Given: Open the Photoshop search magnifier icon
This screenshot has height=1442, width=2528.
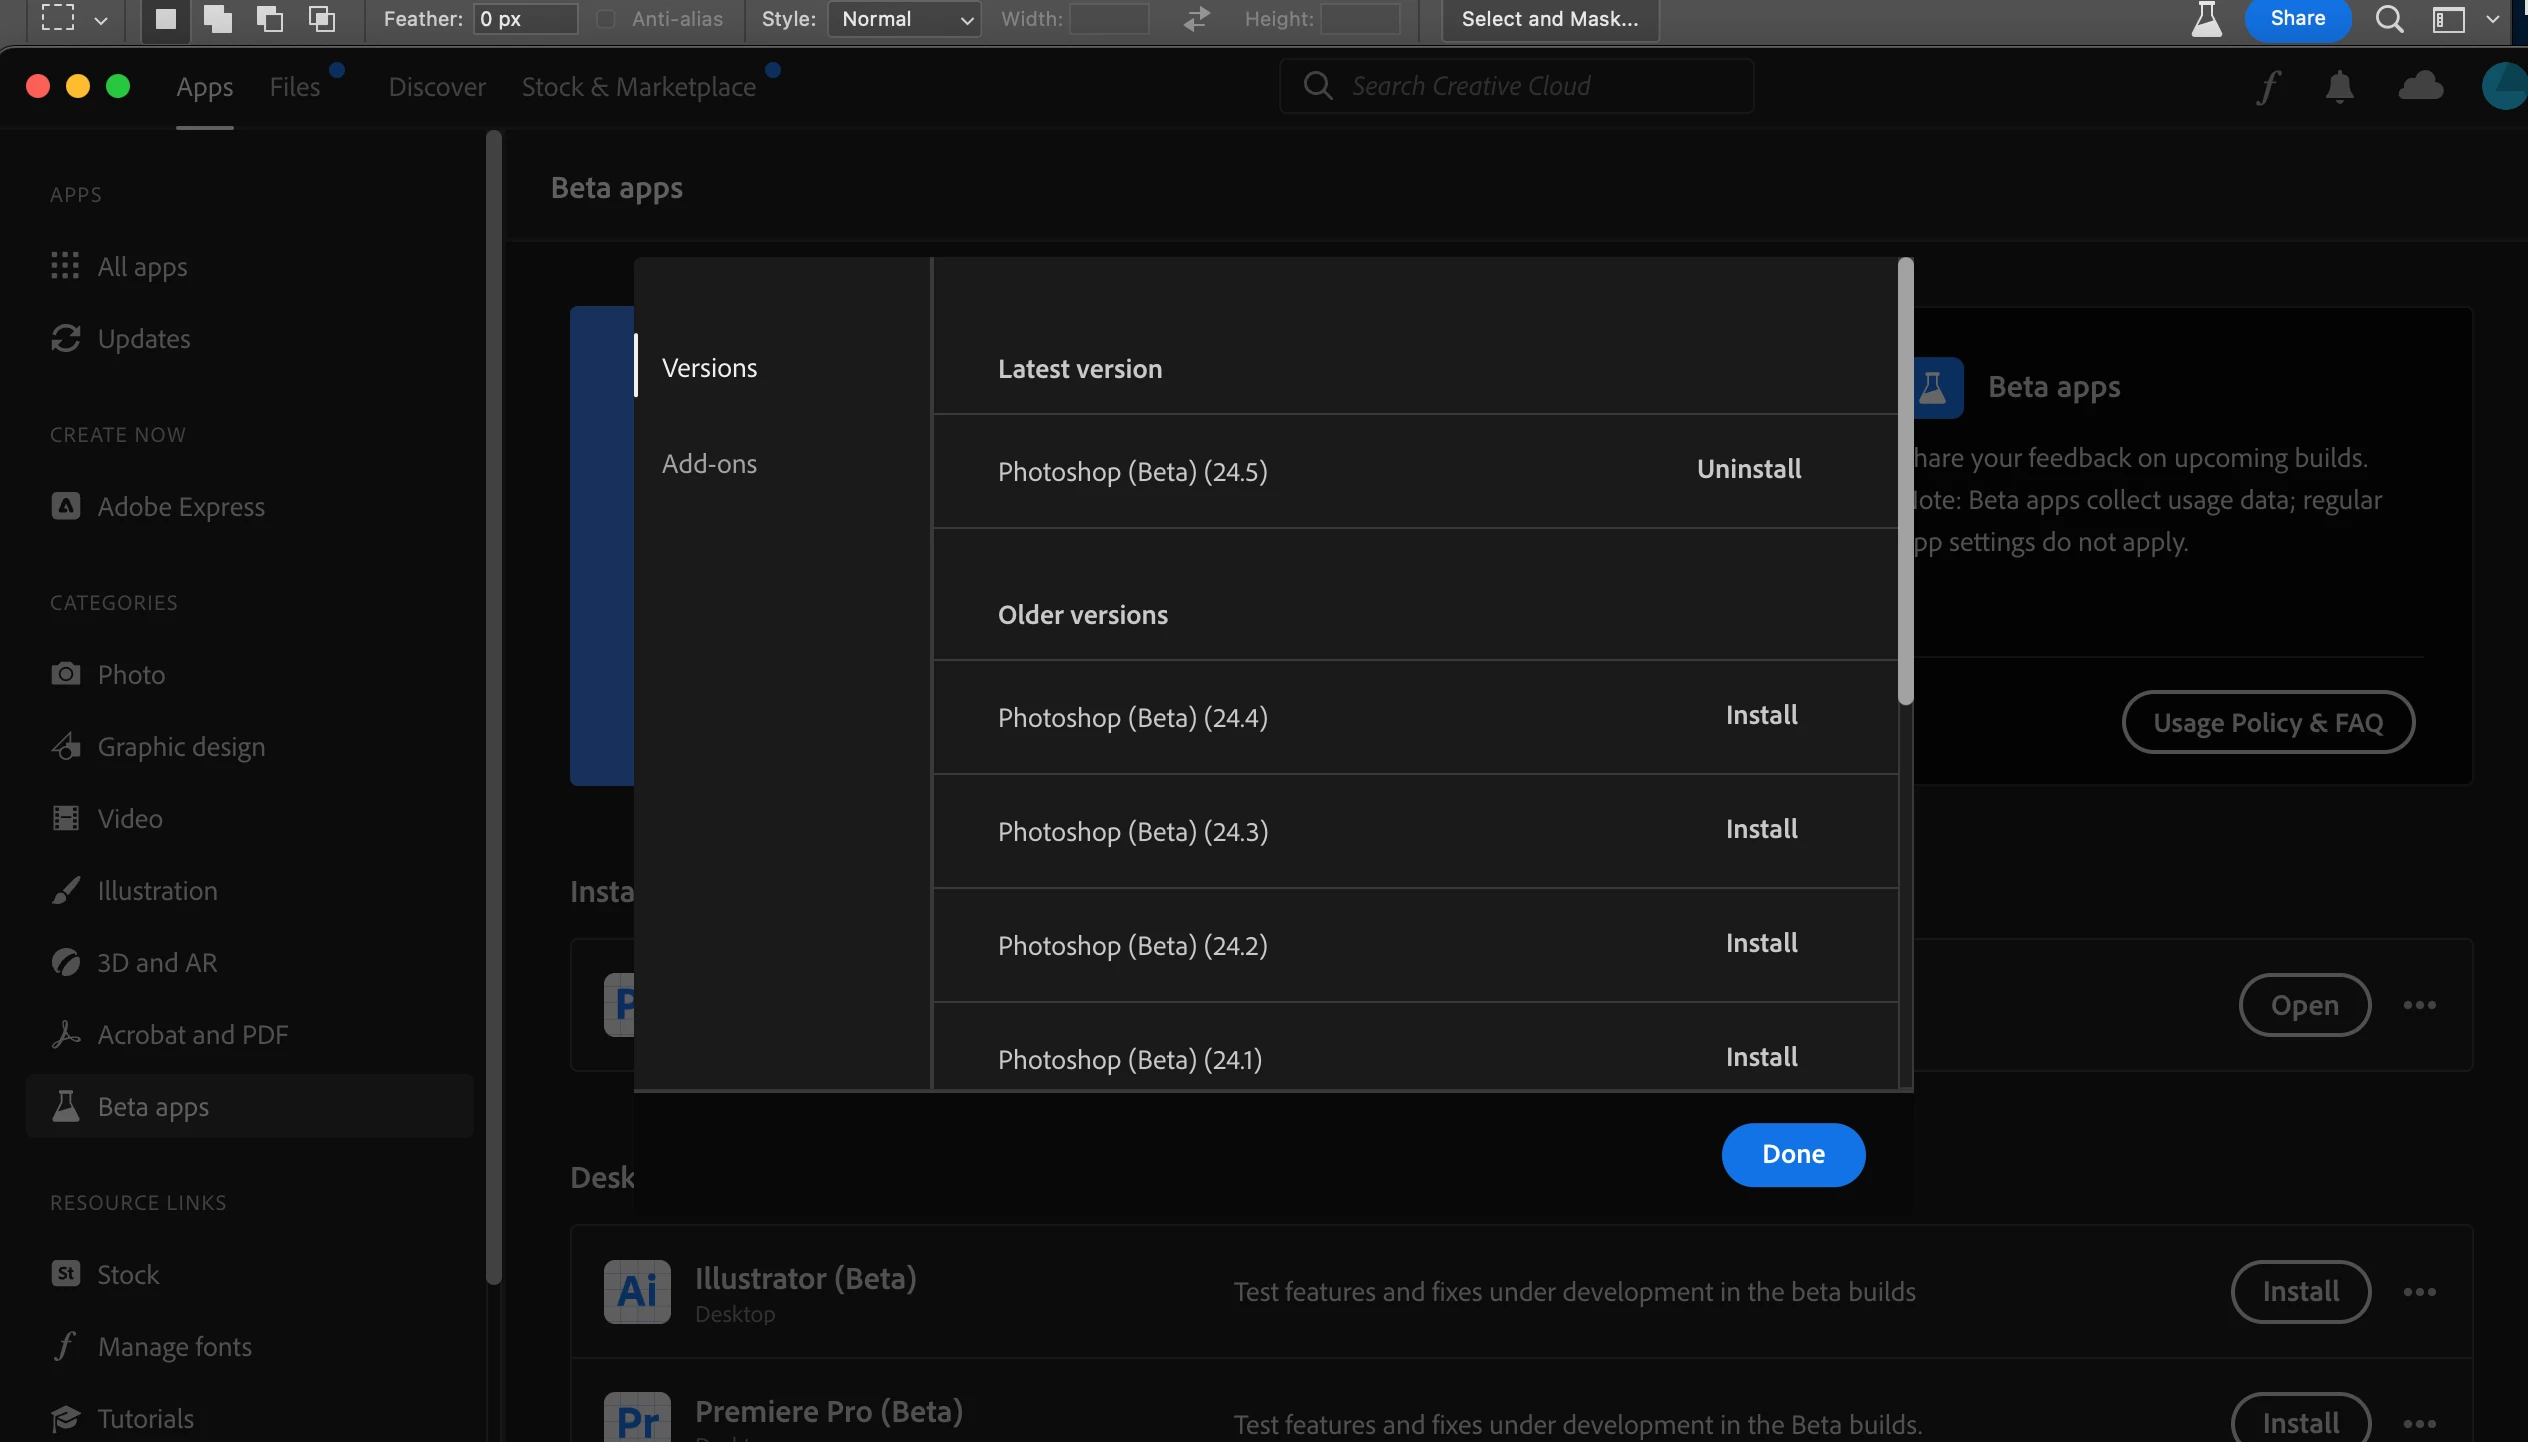Looking at the screenshot, I should click(2389, 19).
